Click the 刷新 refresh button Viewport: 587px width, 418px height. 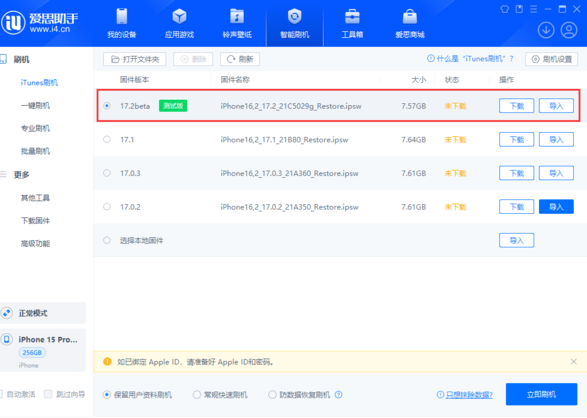[x=240, y=59]
